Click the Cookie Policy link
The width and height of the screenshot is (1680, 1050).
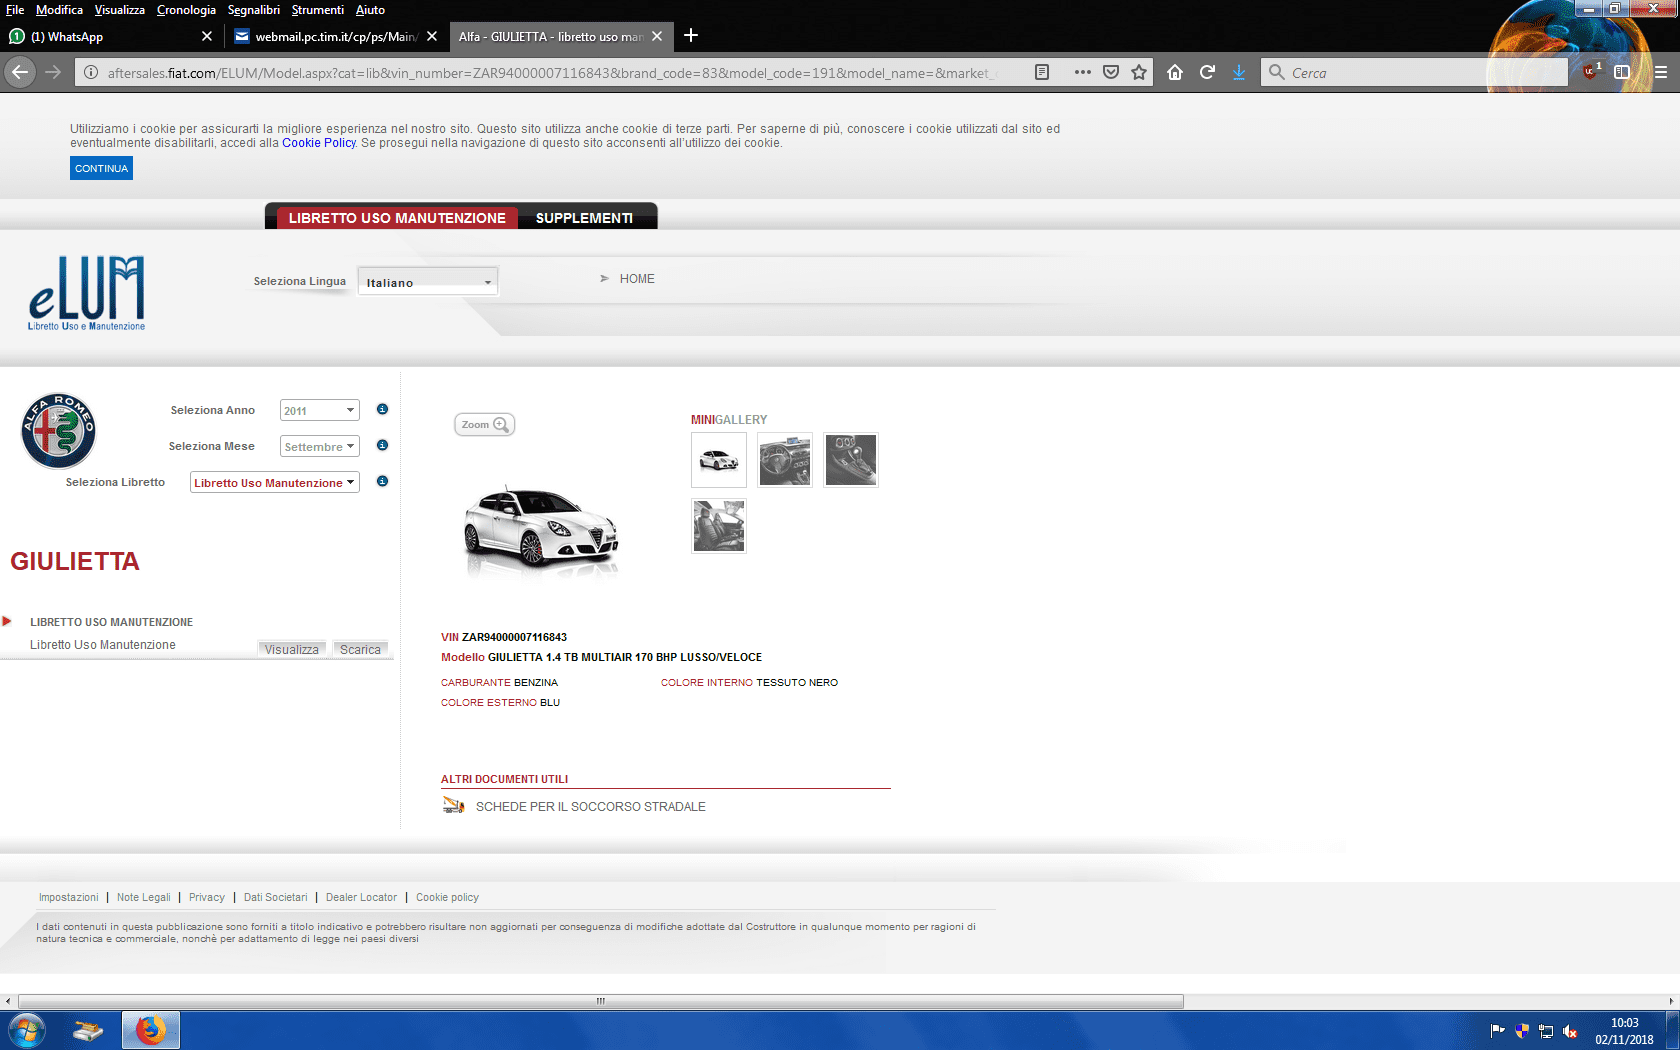click(318, 143)
